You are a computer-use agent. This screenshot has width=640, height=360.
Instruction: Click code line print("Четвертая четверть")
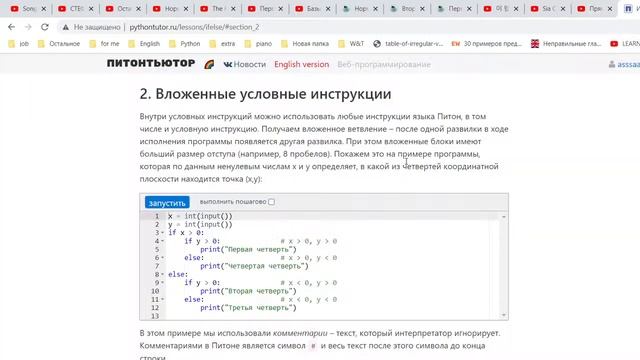coord(254,266)
